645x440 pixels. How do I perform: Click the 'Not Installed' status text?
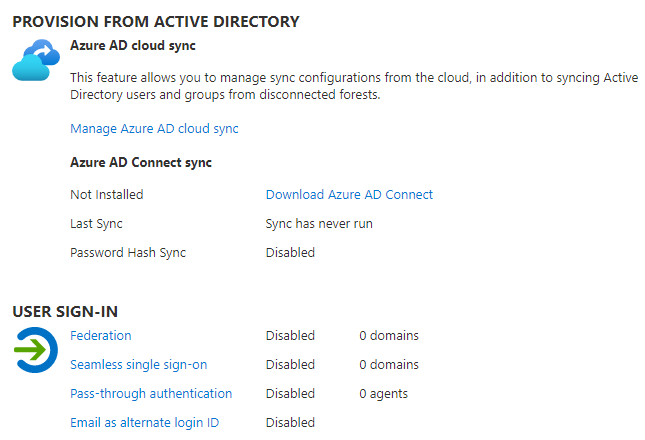[x=107, y=195]
